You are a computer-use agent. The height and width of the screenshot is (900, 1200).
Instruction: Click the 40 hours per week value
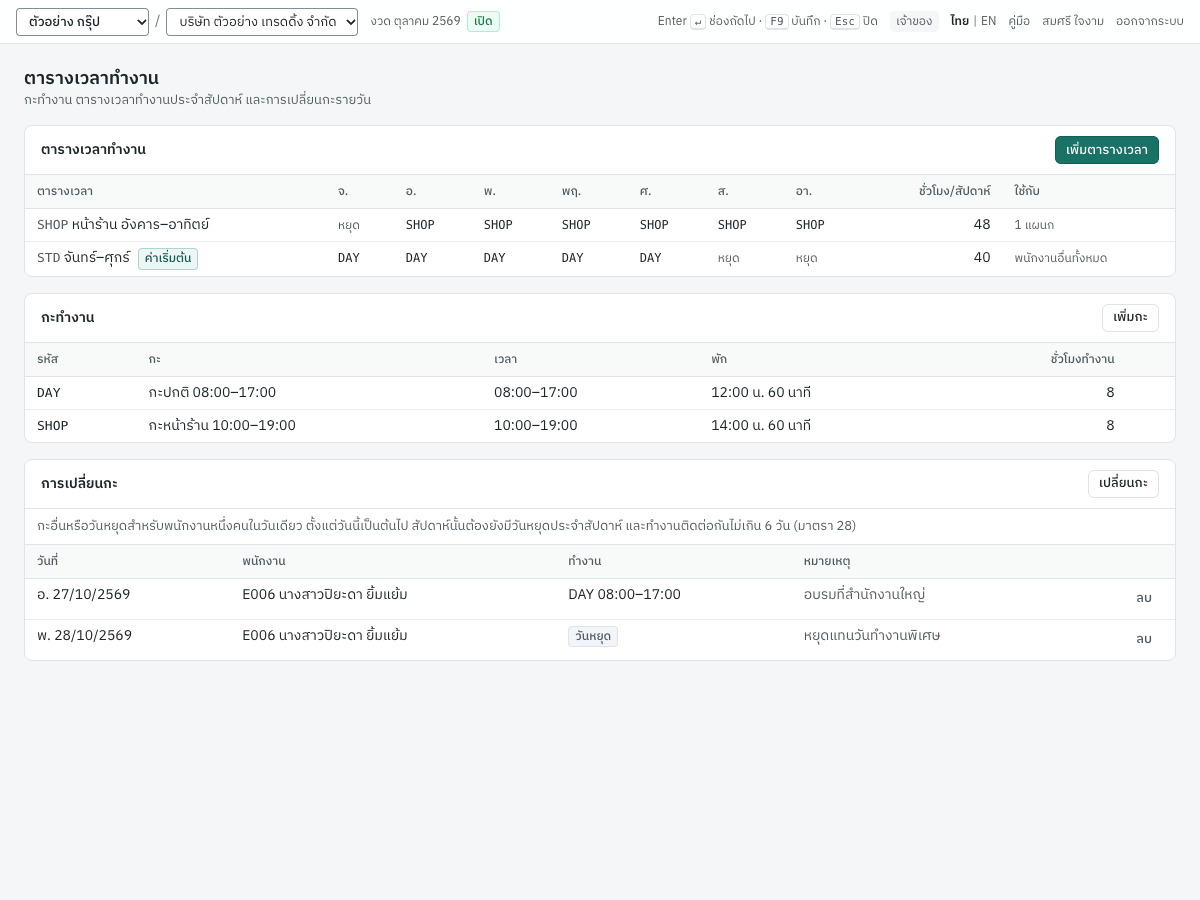pyautogui.click(x=982, y=258)
